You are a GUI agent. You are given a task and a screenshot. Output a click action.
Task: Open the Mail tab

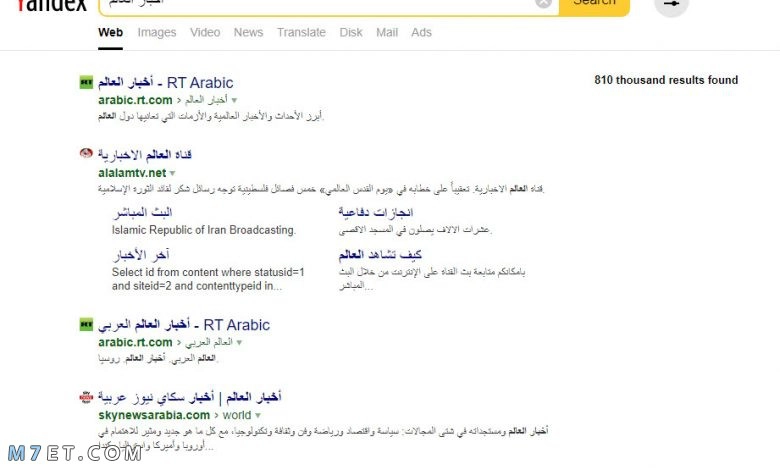point(387,32)
